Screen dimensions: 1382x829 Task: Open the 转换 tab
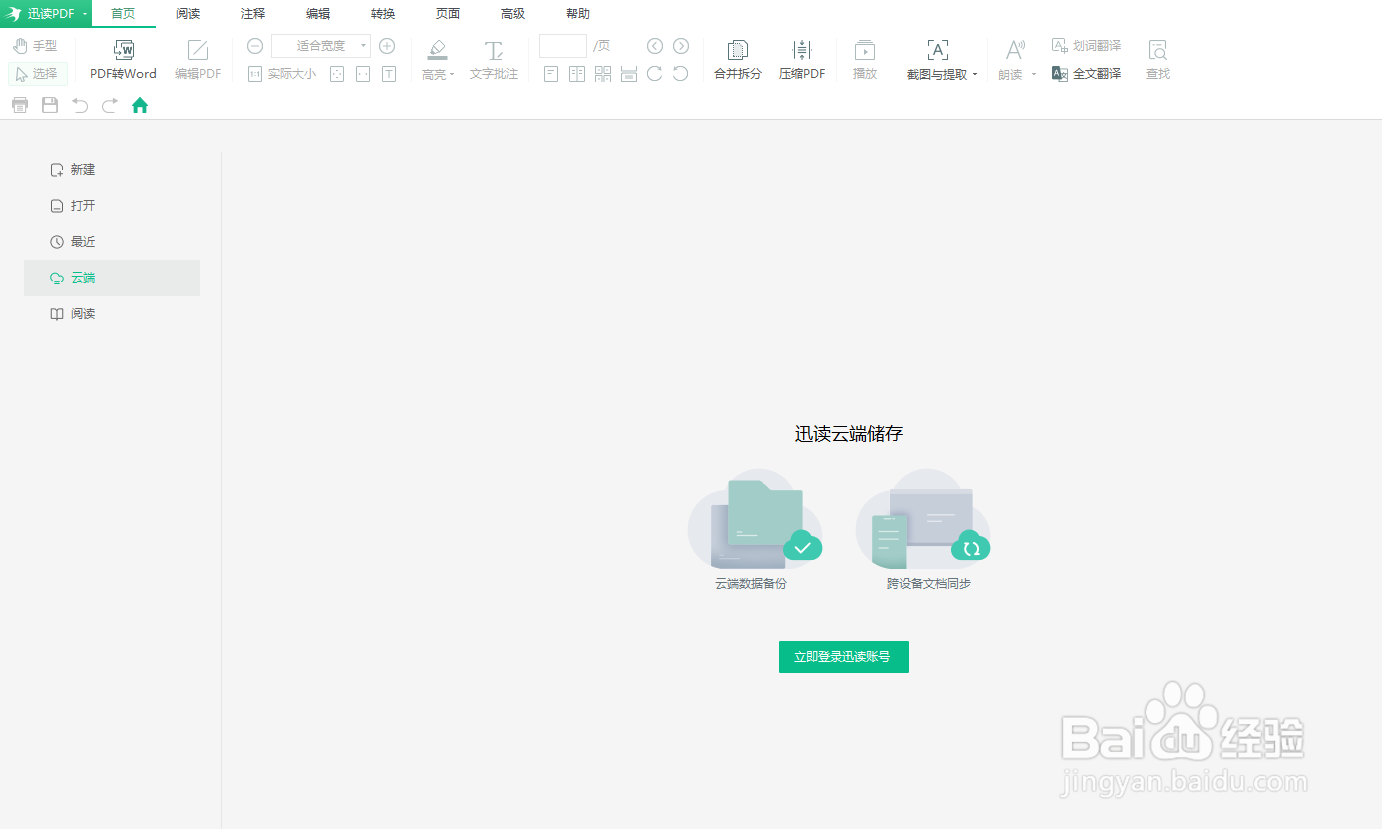(x=383, y=14)
